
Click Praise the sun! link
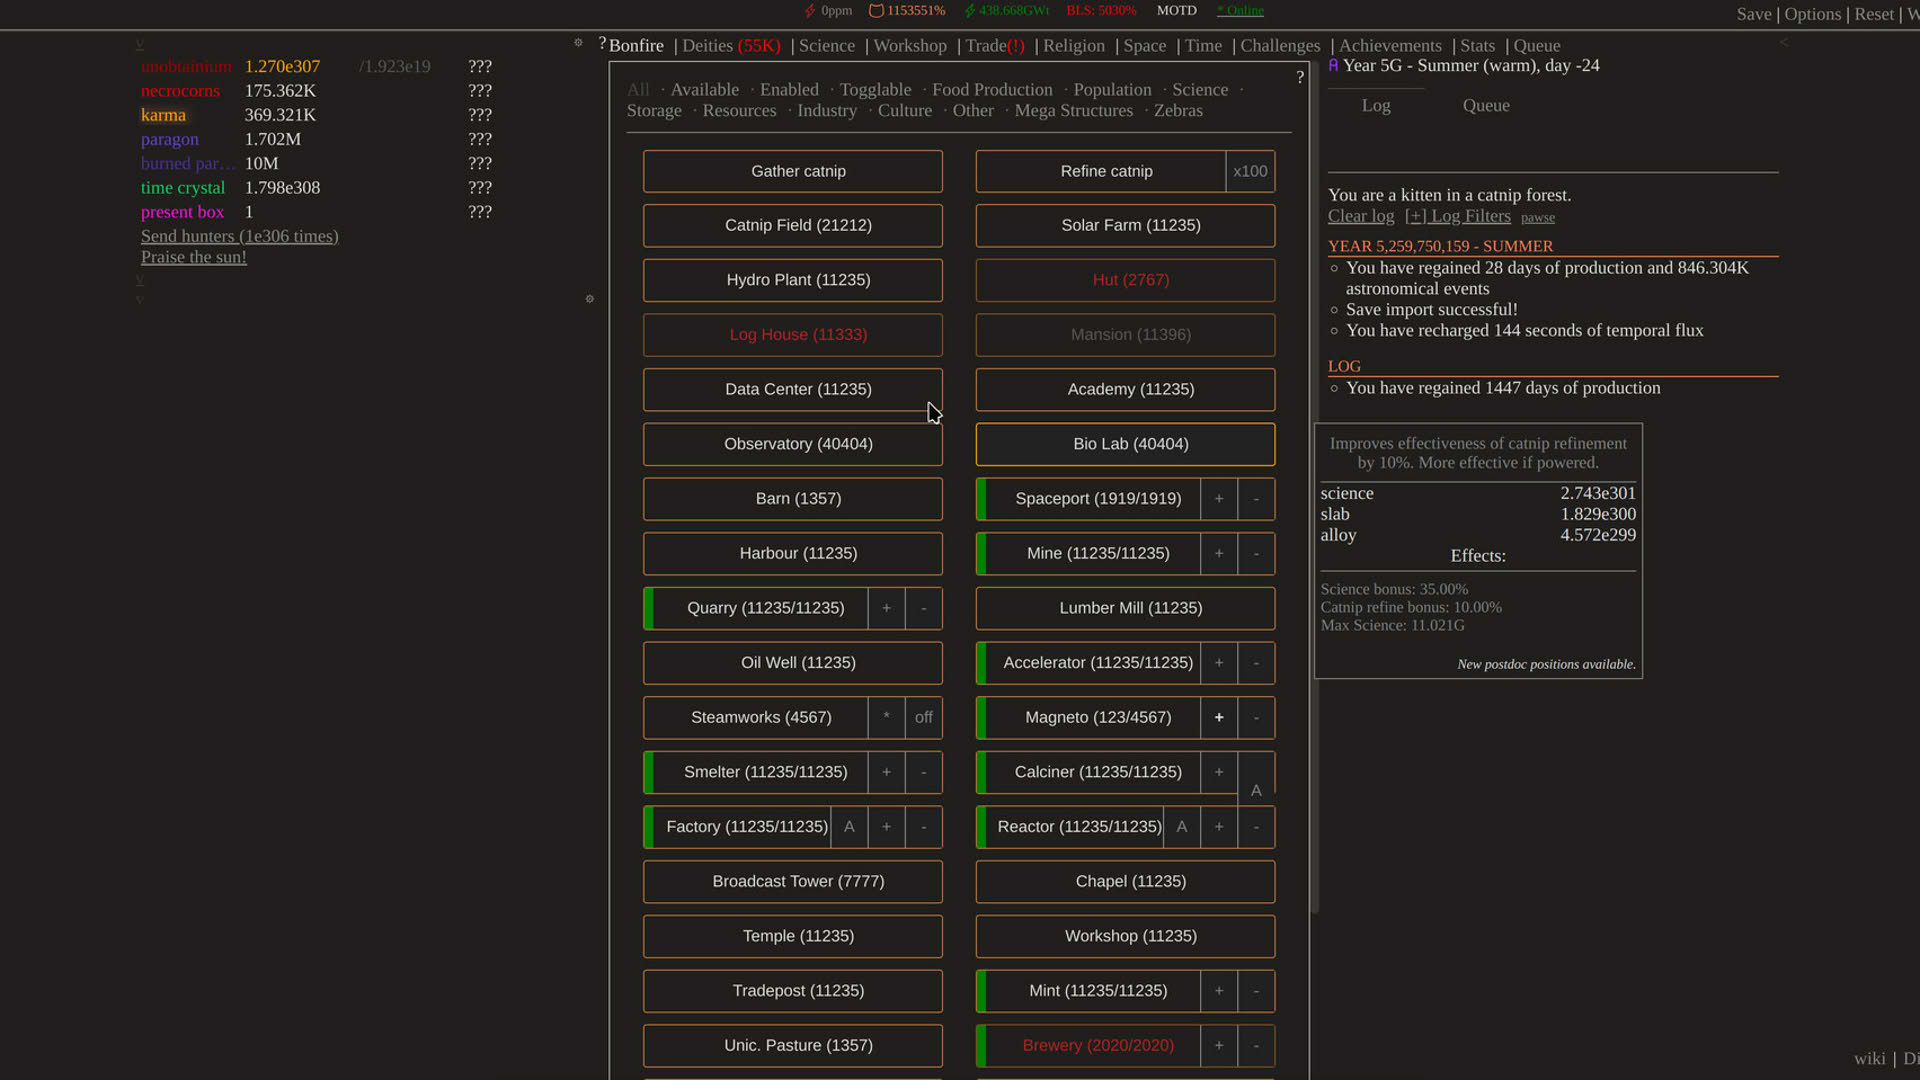(x=194, y=257)
